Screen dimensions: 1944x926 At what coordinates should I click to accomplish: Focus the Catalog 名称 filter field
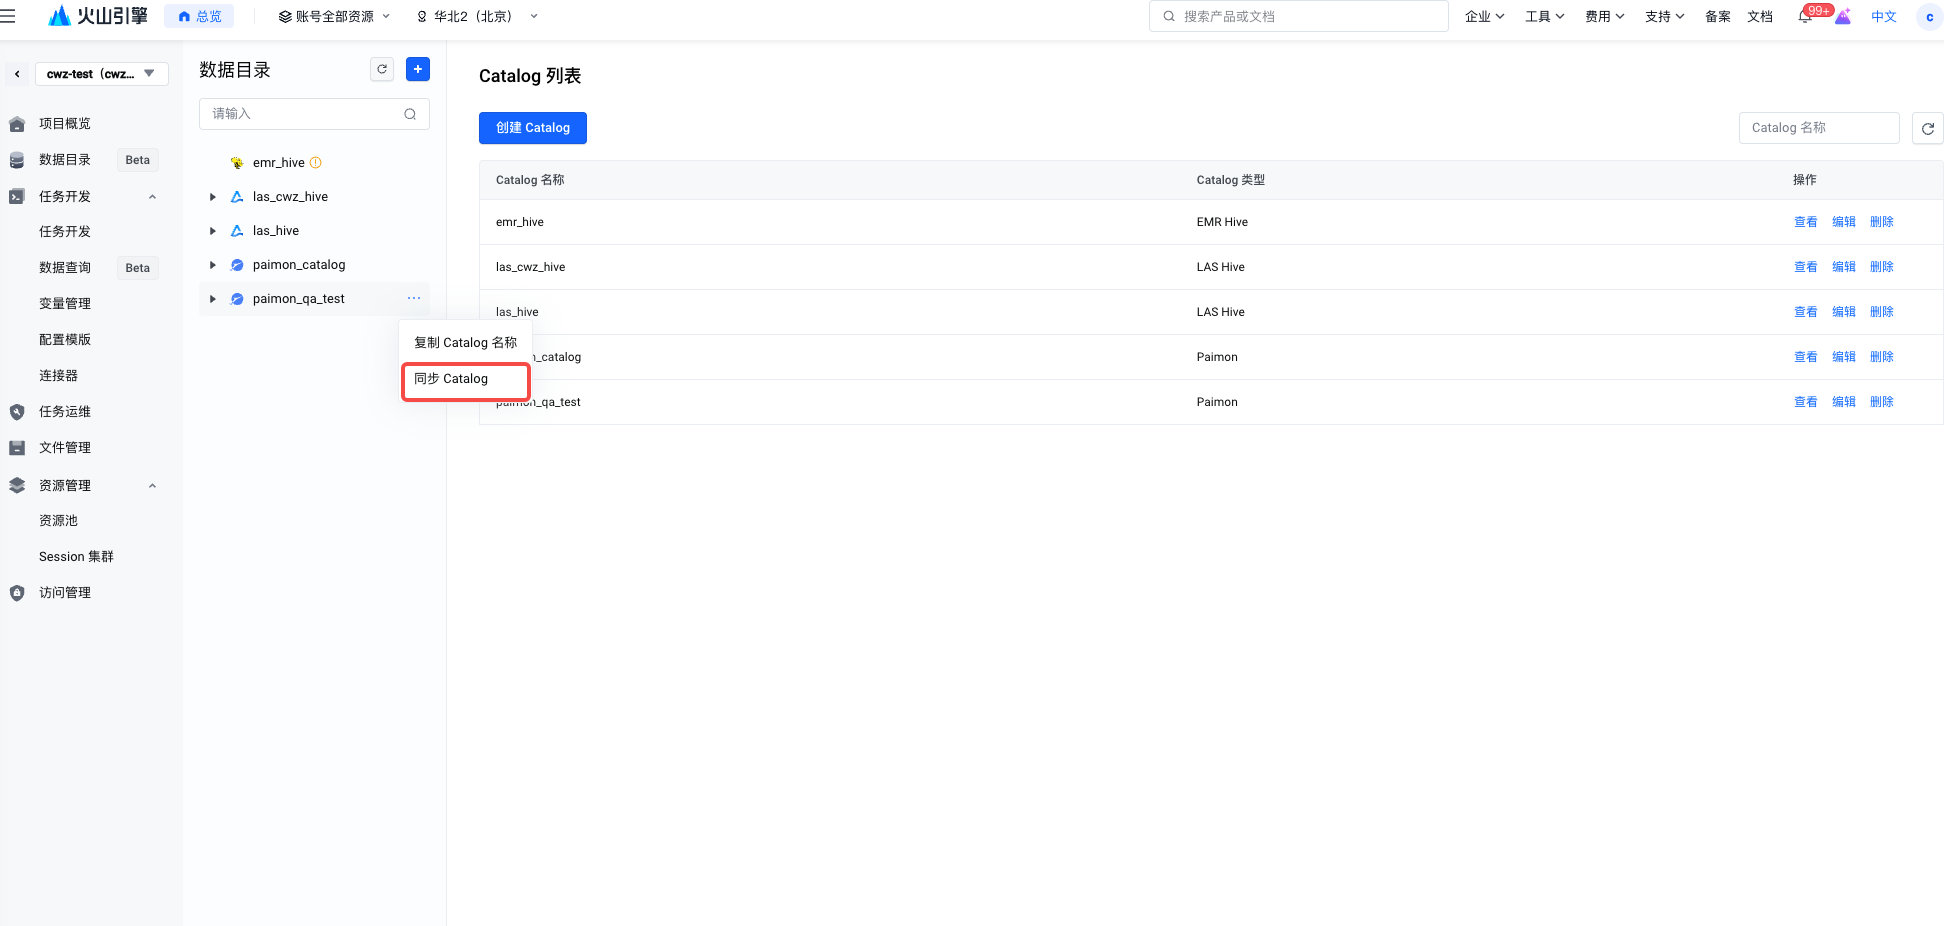pyautogui.click(x=1819, y=128)
